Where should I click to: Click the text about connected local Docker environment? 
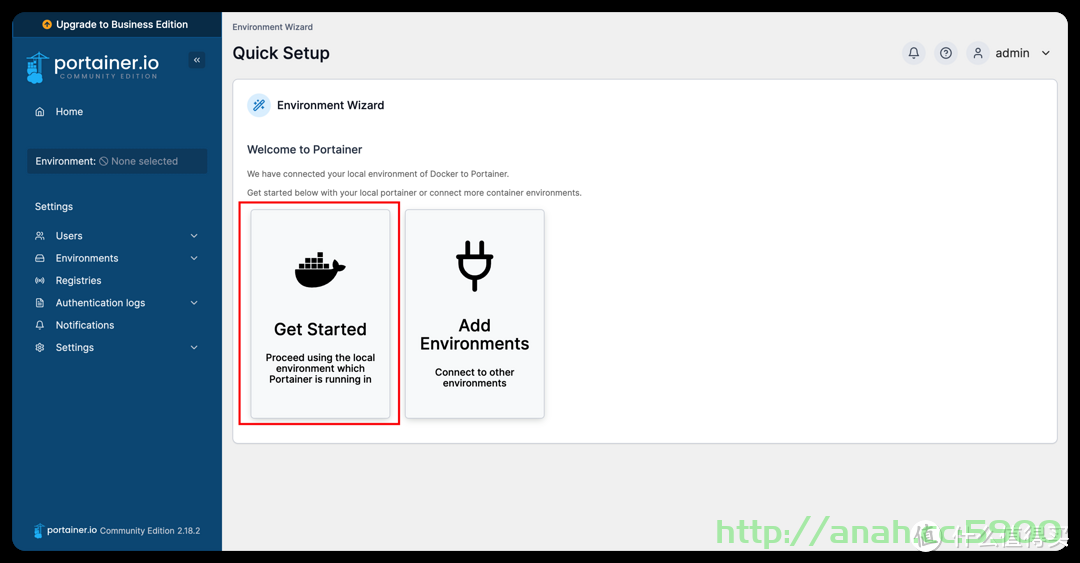(378, 174)
